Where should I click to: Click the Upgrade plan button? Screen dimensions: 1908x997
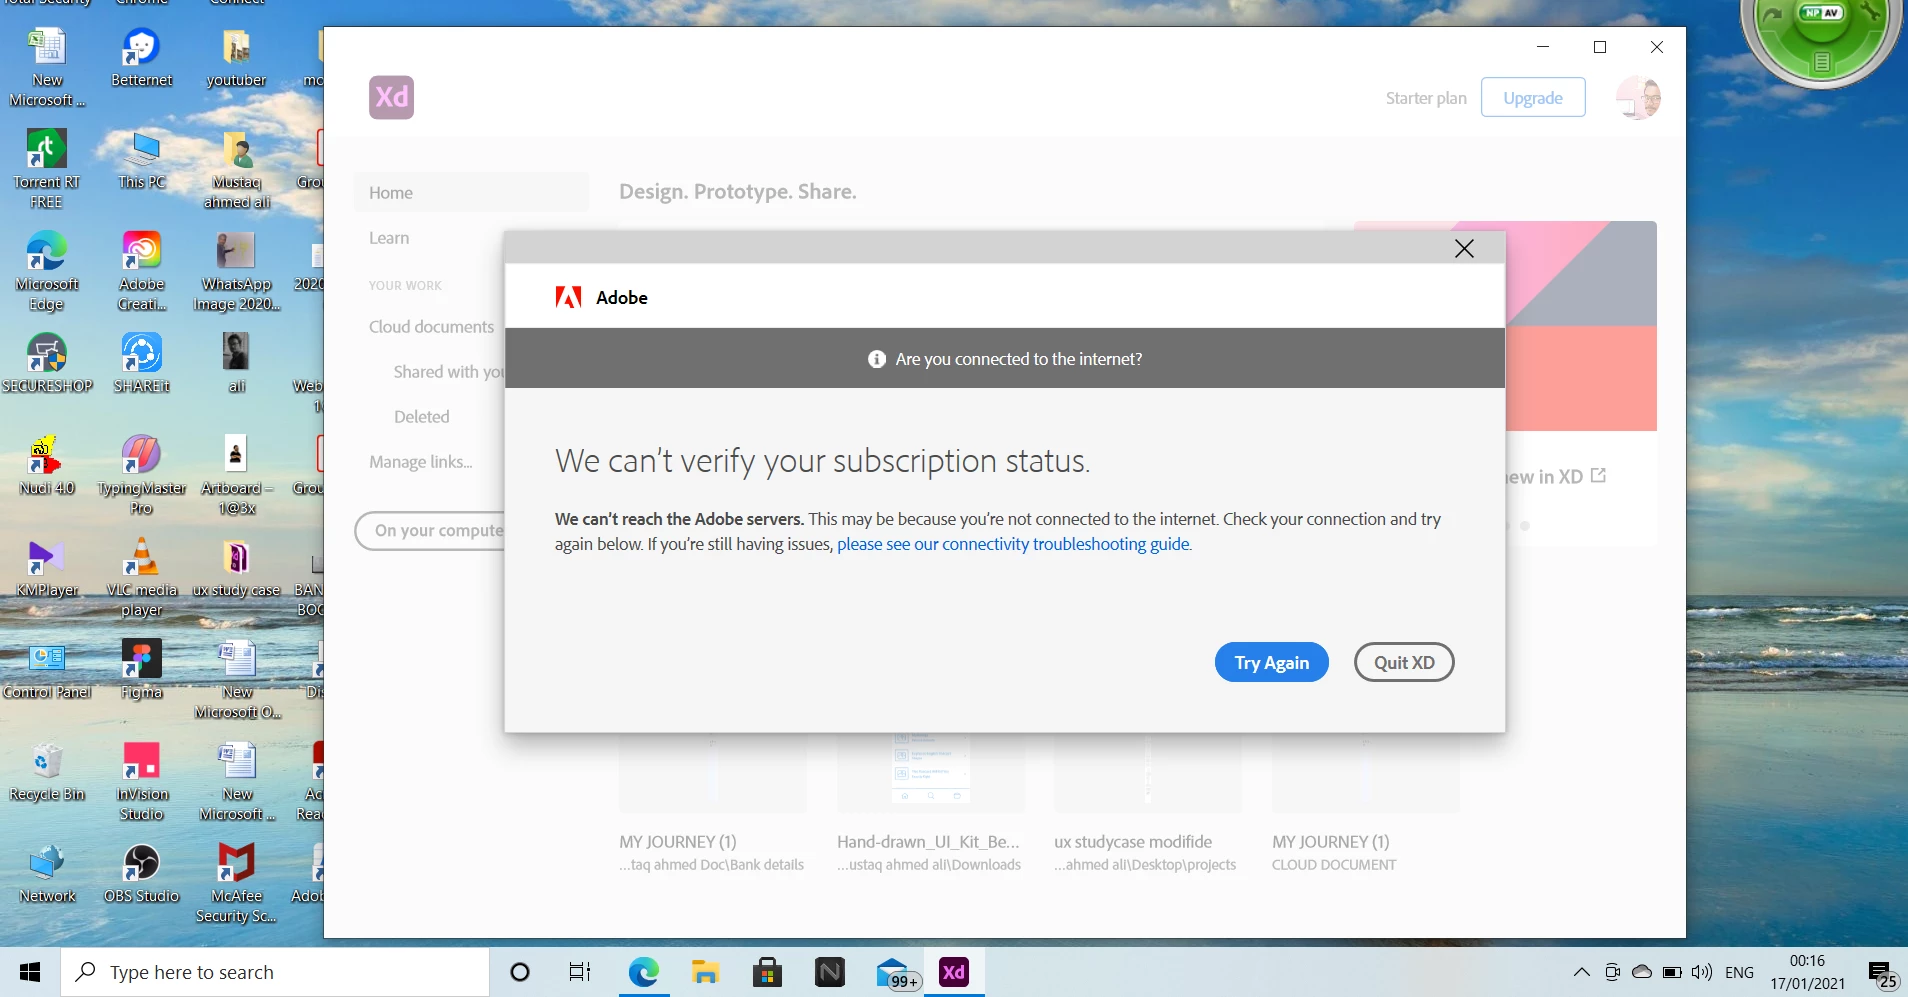tap(1533, 97)
